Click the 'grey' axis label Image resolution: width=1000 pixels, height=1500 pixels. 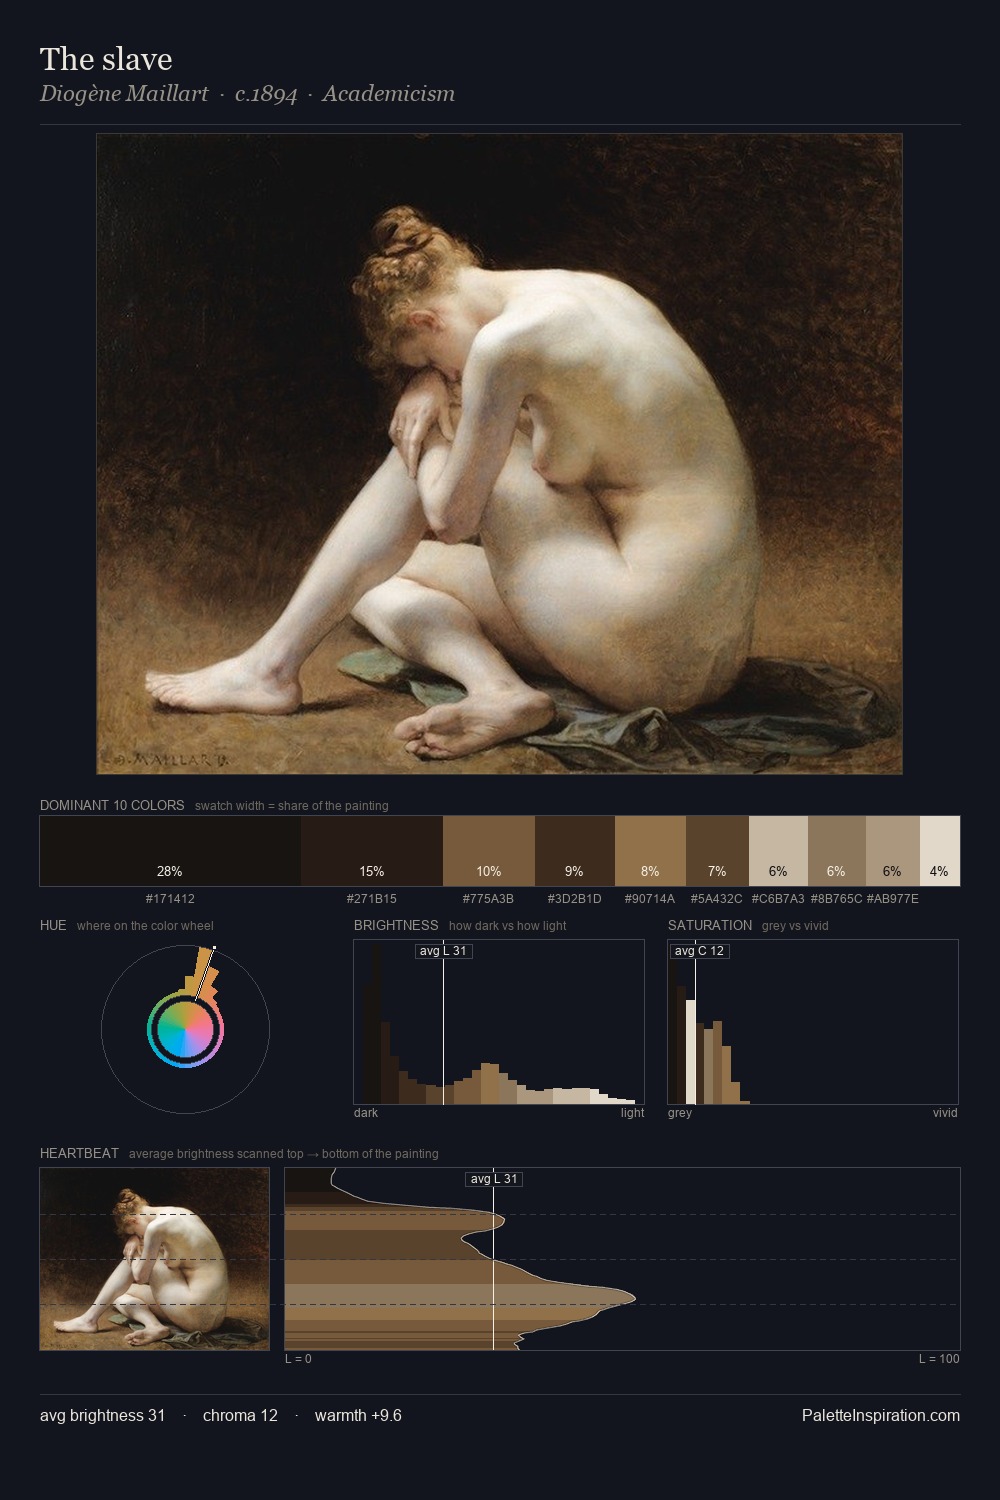click(x=680, y=1113)
